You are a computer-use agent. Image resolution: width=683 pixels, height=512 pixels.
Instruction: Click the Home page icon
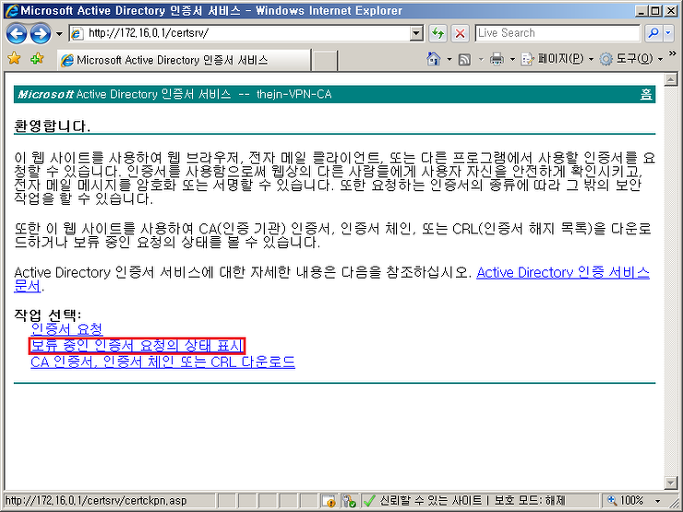click(x=433, y=59)
